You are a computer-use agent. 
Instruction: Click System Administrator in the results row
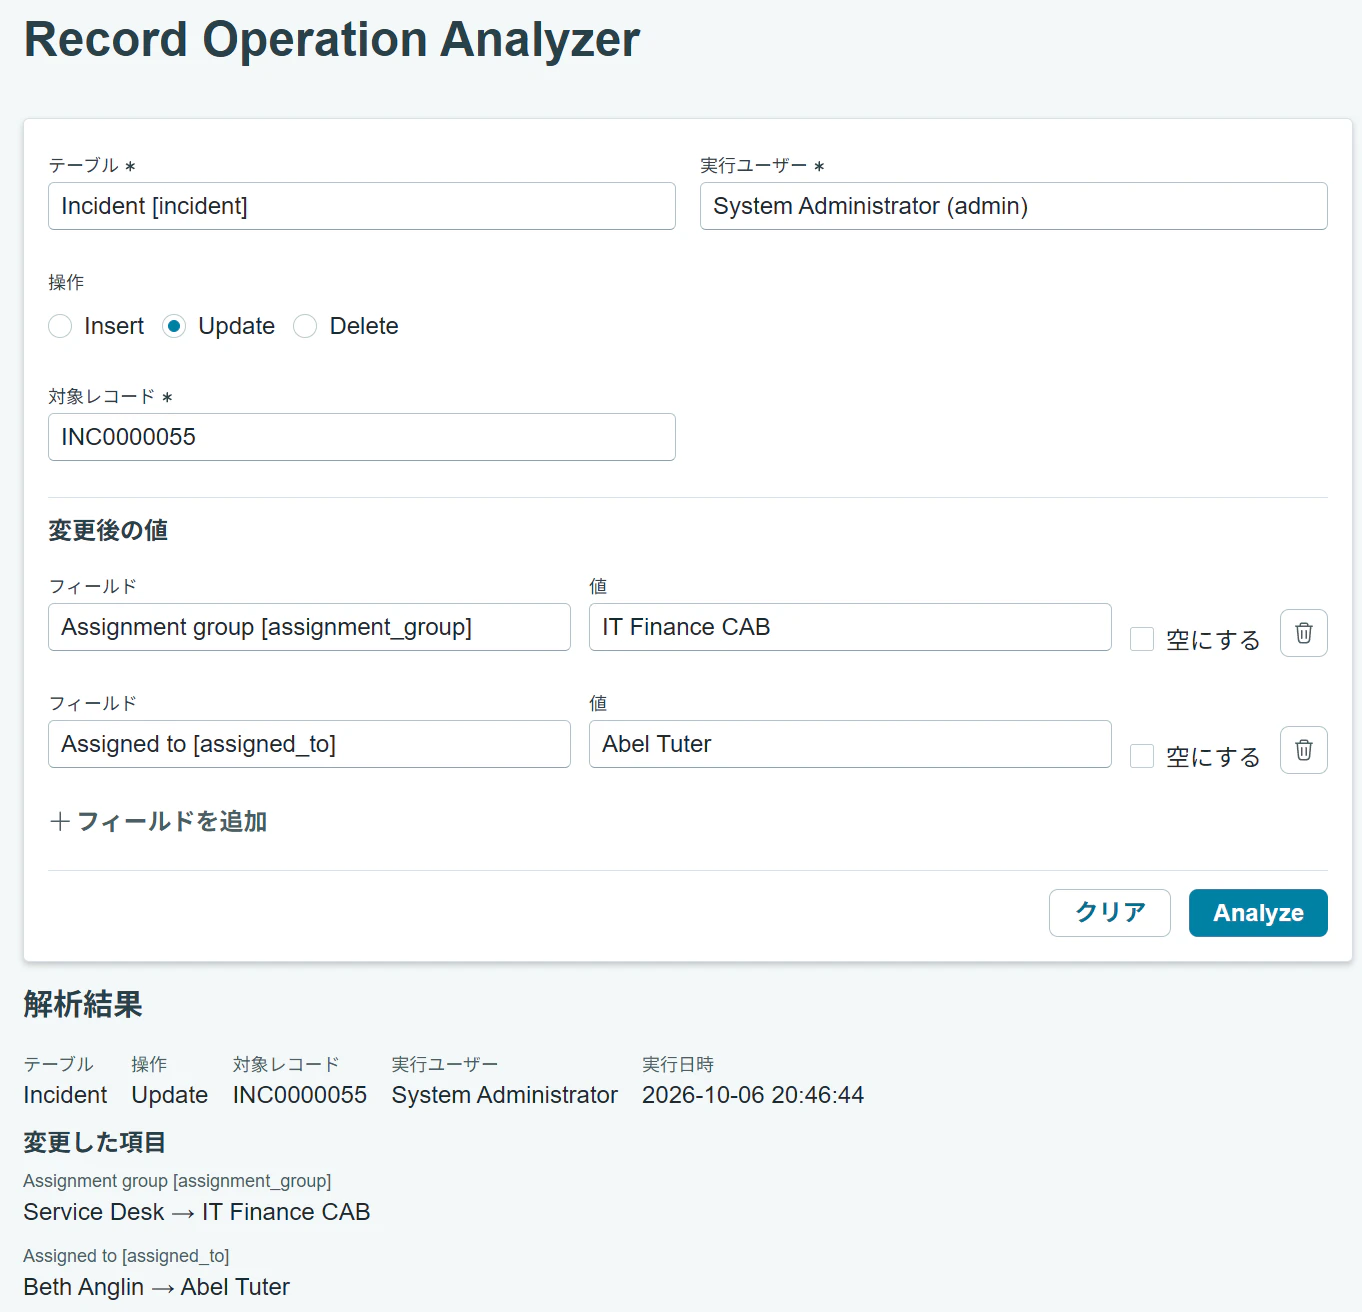pos(505,1095)
